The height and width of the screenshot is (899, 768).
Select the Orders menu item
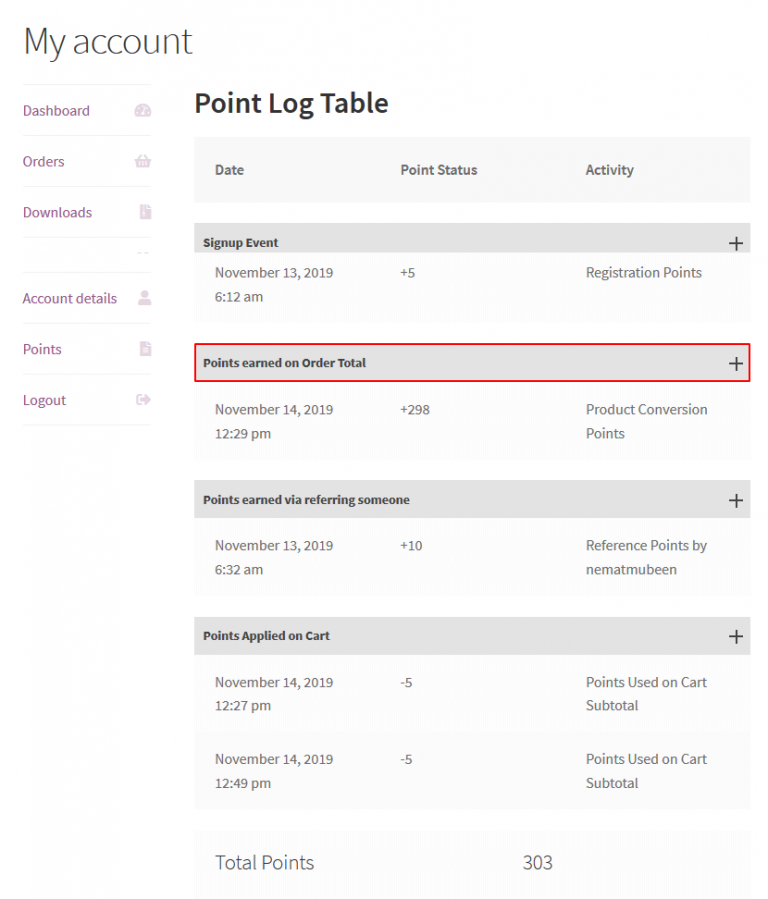click(x=44, y=161)
